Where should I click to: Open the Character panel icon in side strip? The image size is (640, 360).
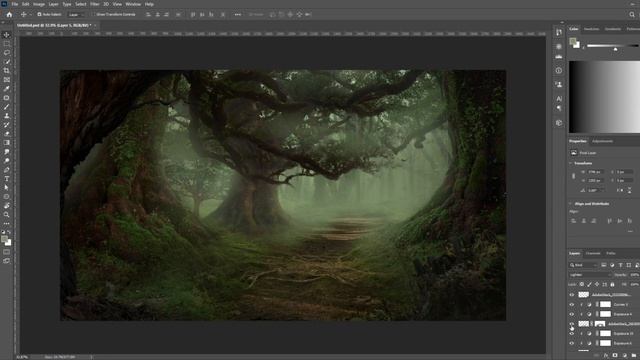559,98
